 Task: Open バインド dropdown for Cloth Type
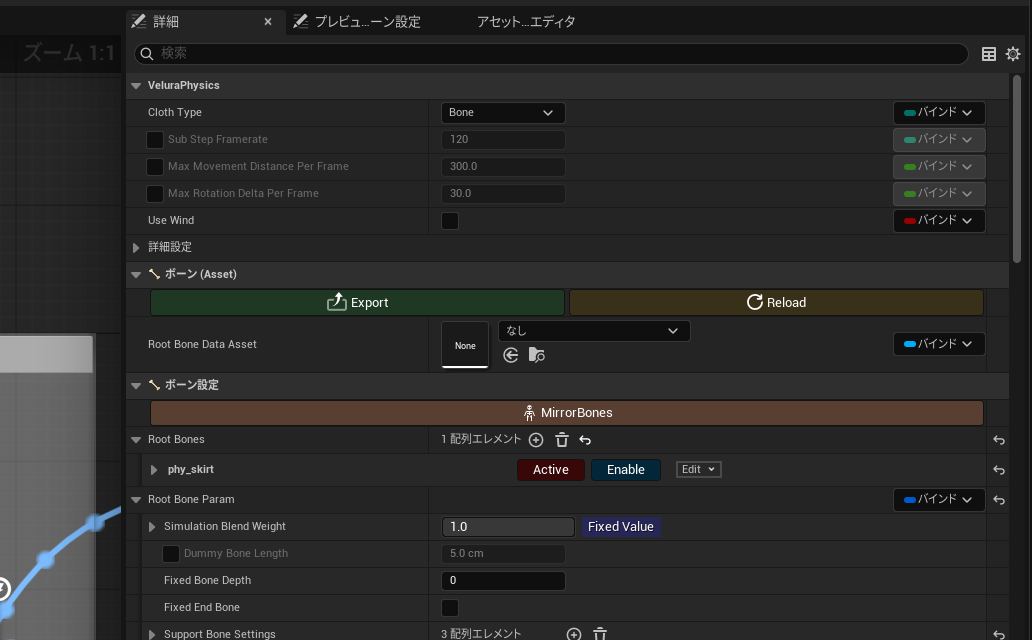pos(939,113)
